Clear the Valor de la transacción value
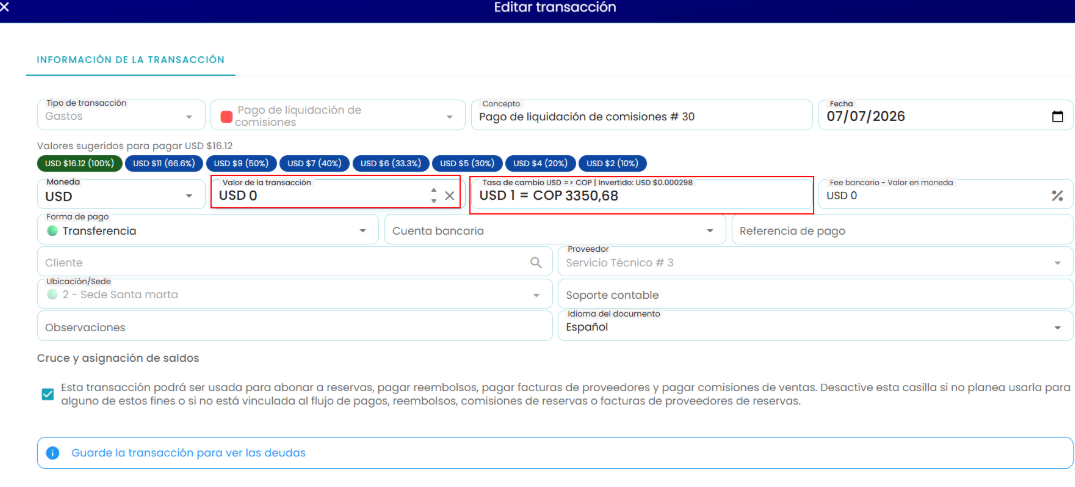The width and height of the screenshot is (1075, 487). pos(450,196)
